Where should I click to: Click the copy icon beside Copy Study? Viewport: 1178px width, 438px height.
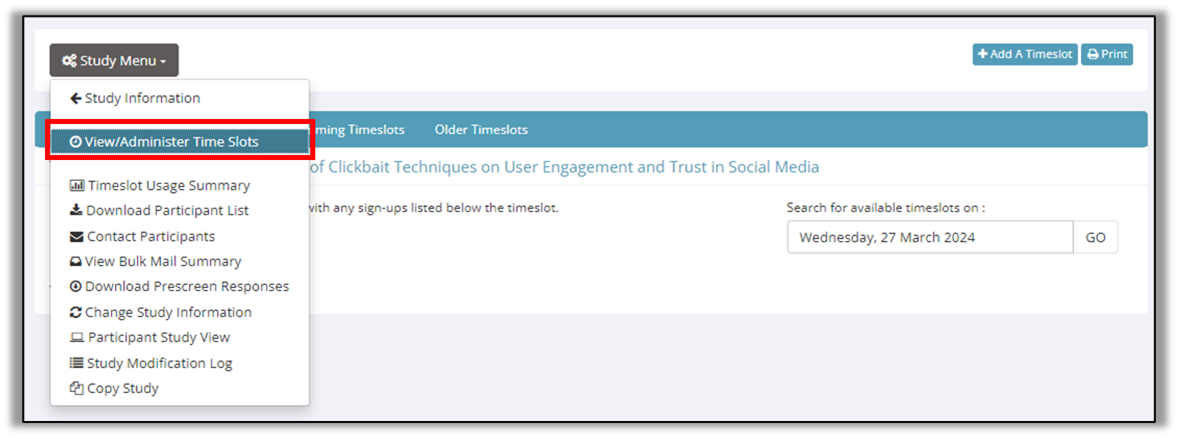coord(76,388)
